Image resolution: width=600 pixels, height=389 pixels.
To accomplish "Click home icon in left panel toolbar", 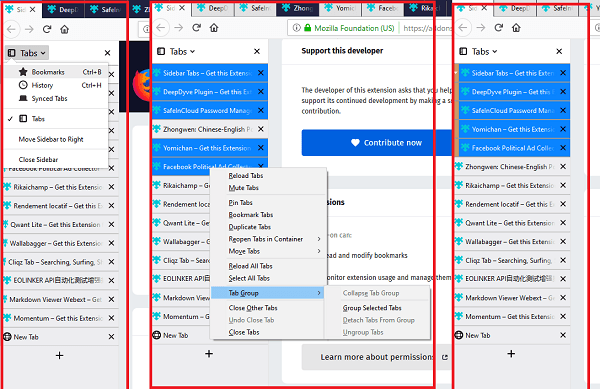I will coord(65,29).
